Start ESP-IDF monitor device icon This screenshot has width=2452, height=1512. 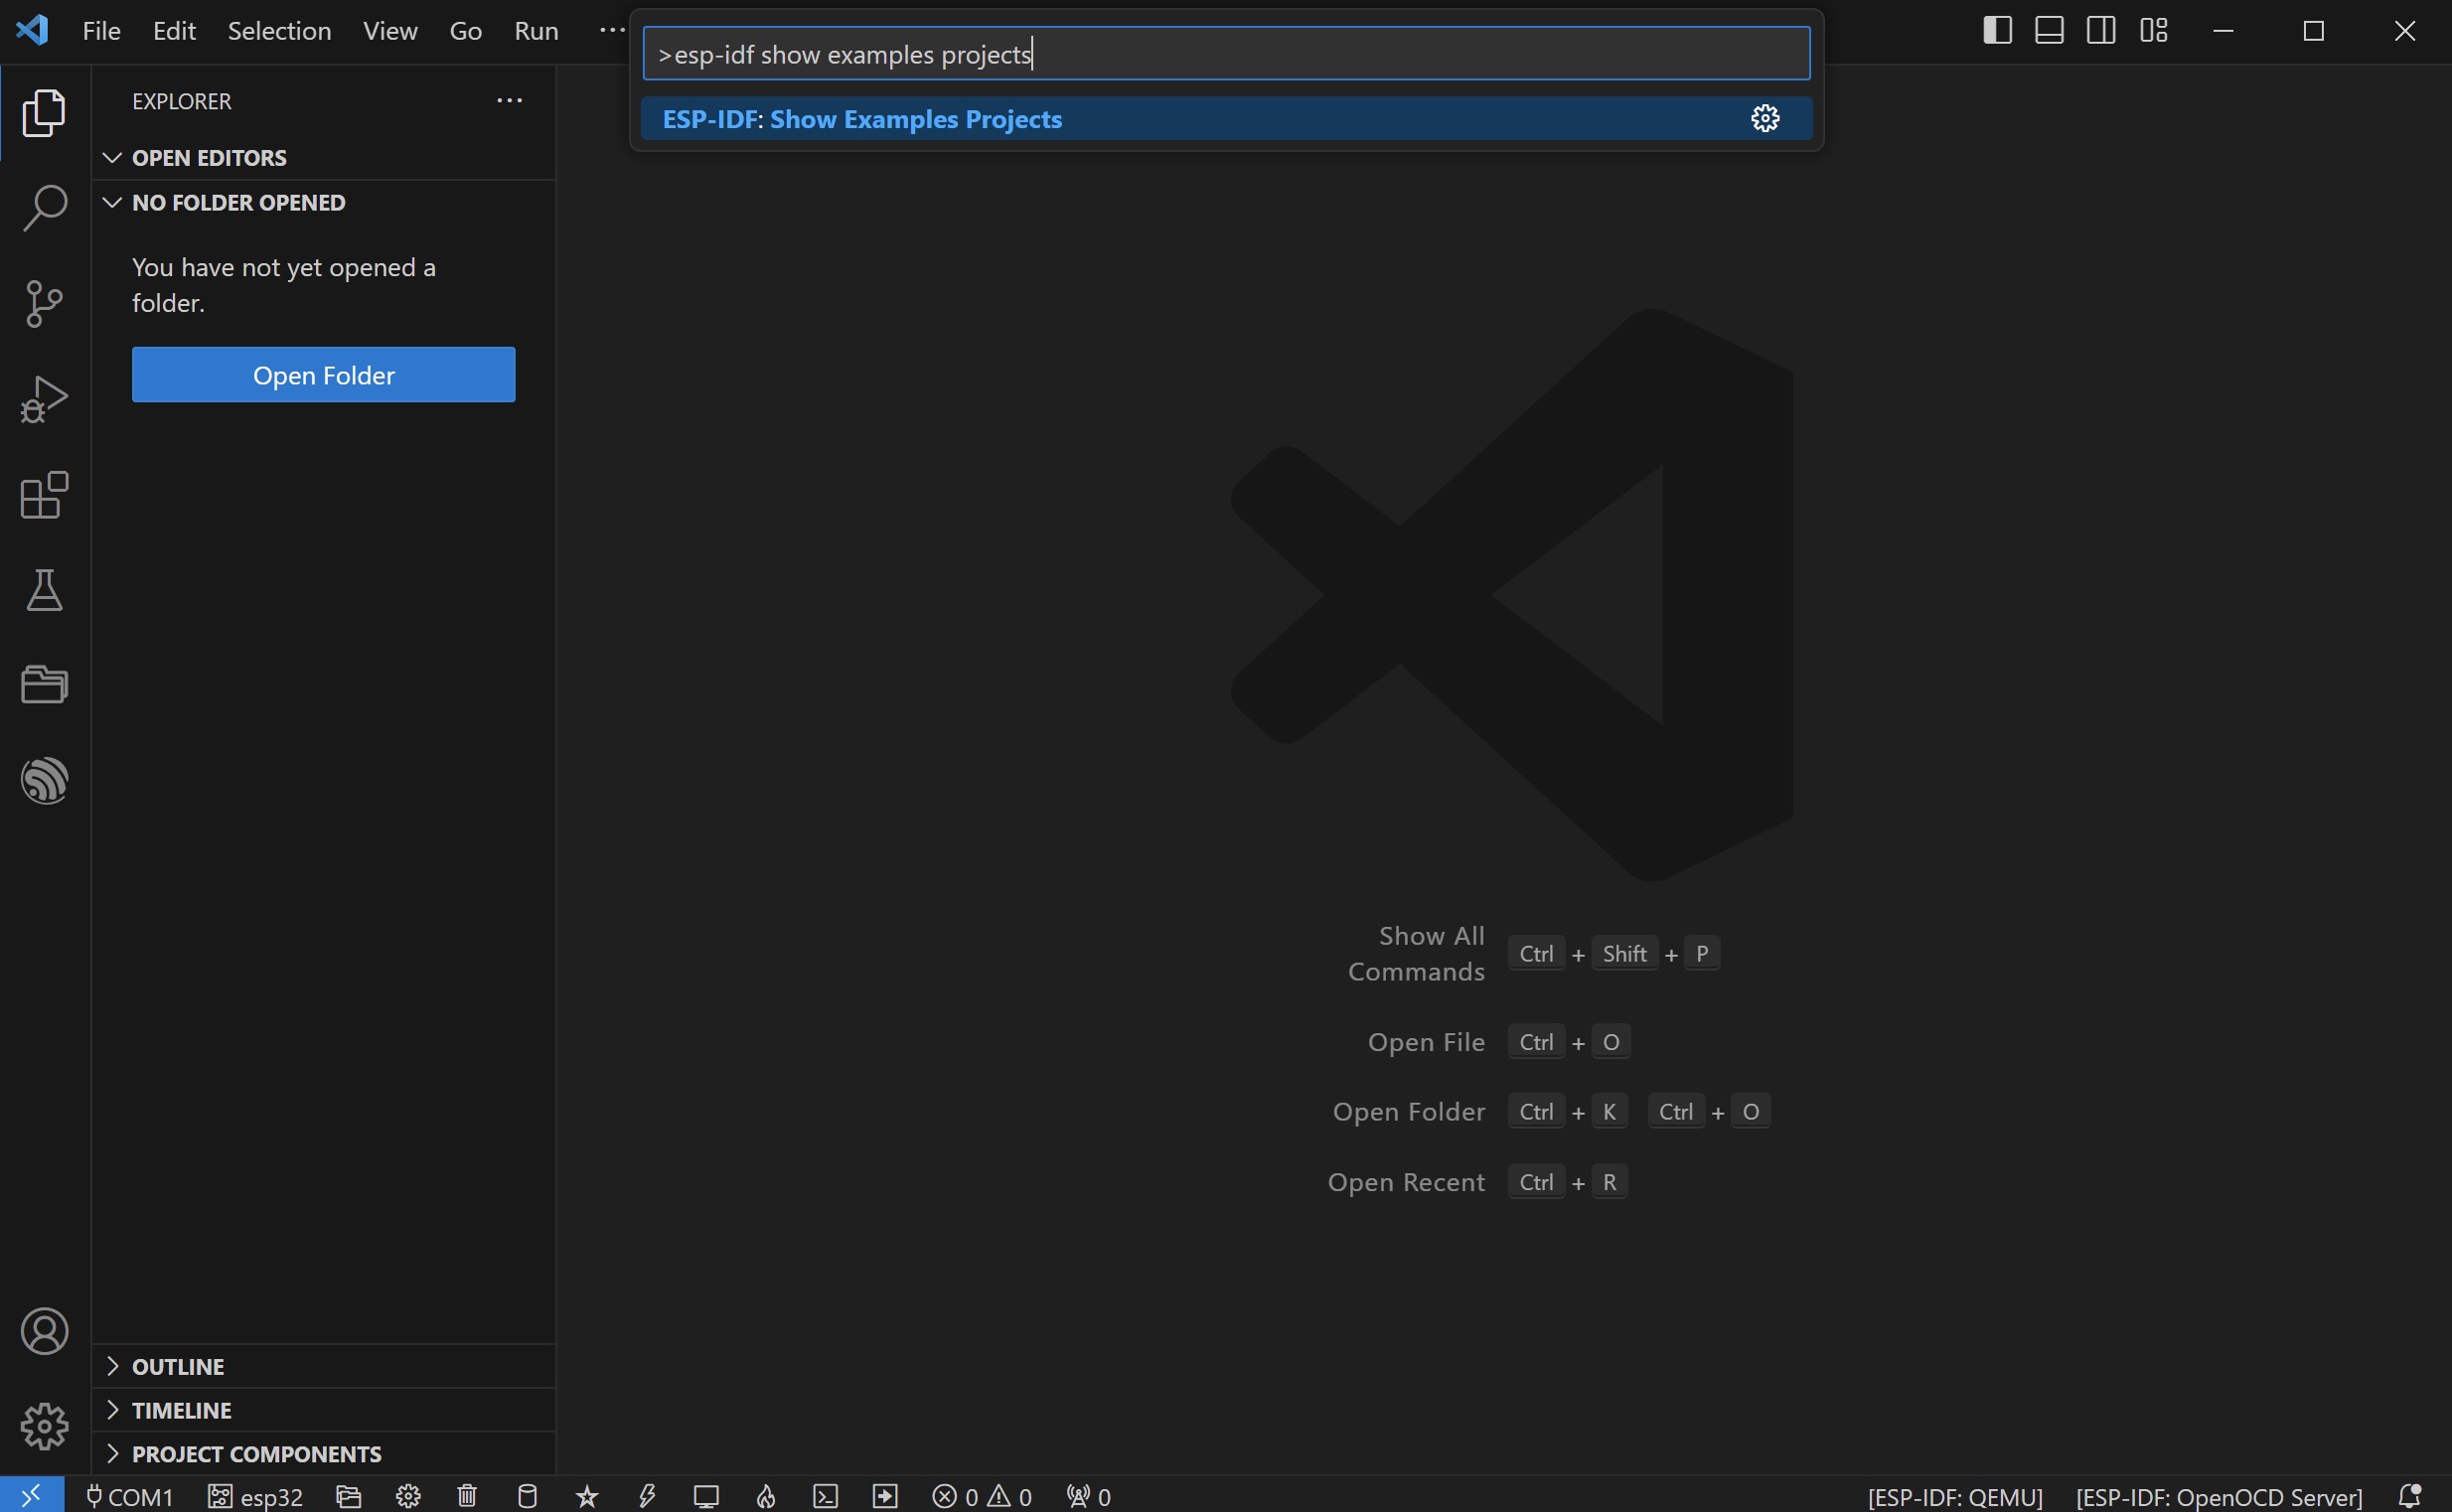(706, 1496)
